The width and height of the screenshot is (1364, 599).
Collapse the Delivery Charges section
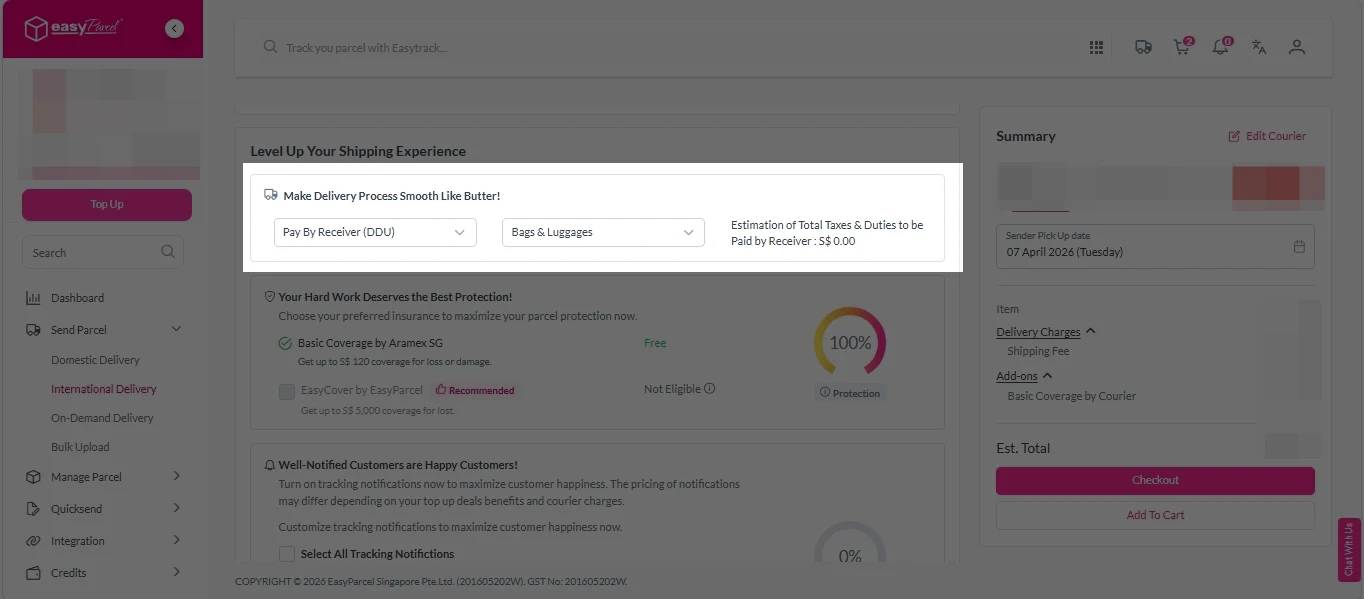[x=1091, y=332]
